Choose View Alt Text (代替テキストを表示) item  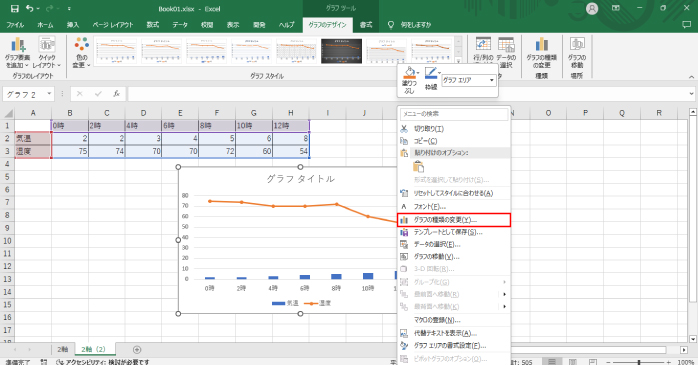(454, 333)
